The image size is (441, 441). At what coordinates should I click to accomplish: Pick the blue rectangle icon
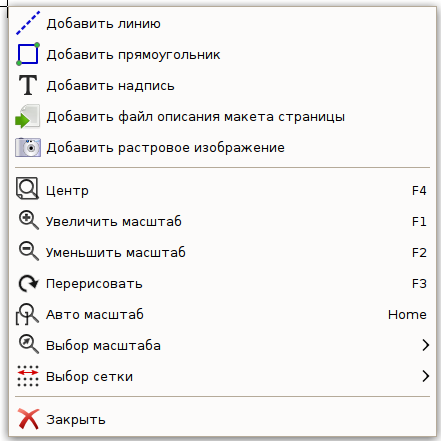tap(28, 54)
